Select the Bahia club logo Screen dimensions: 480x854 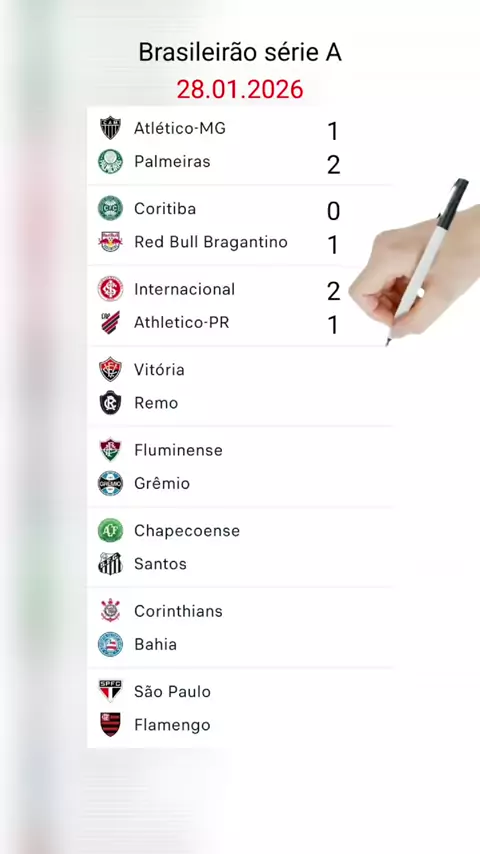(x=110, y=644)
